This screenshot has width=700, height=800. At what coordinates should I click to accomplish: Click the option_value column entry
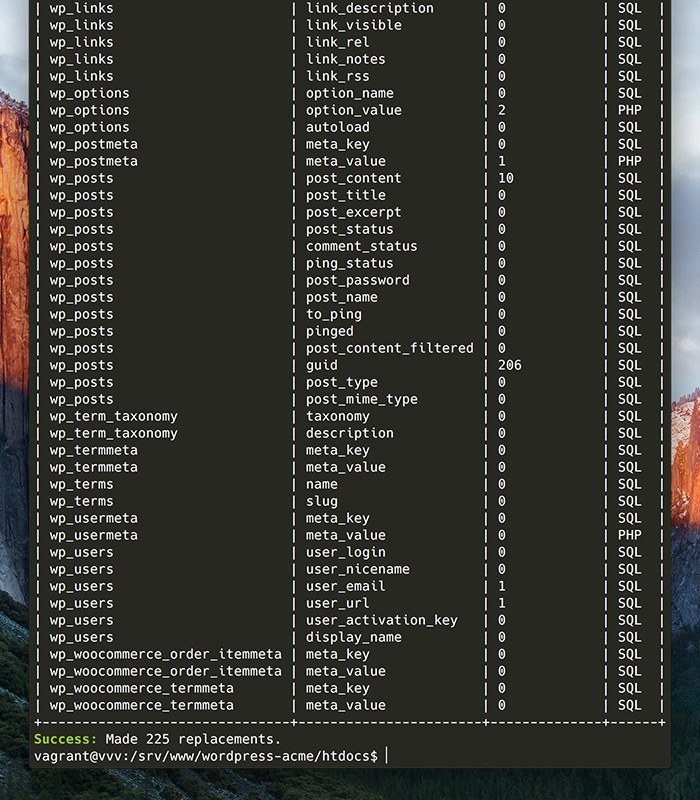tap(353, 110)
